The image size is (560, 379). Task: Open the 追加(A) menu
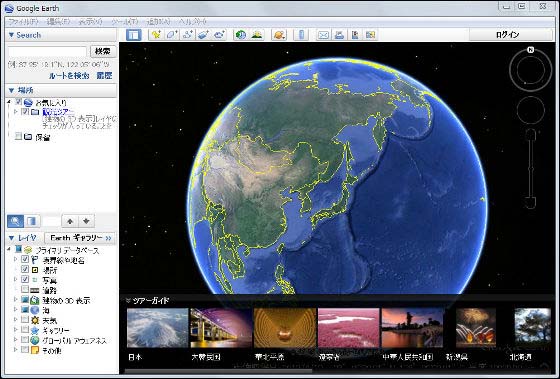159,22
